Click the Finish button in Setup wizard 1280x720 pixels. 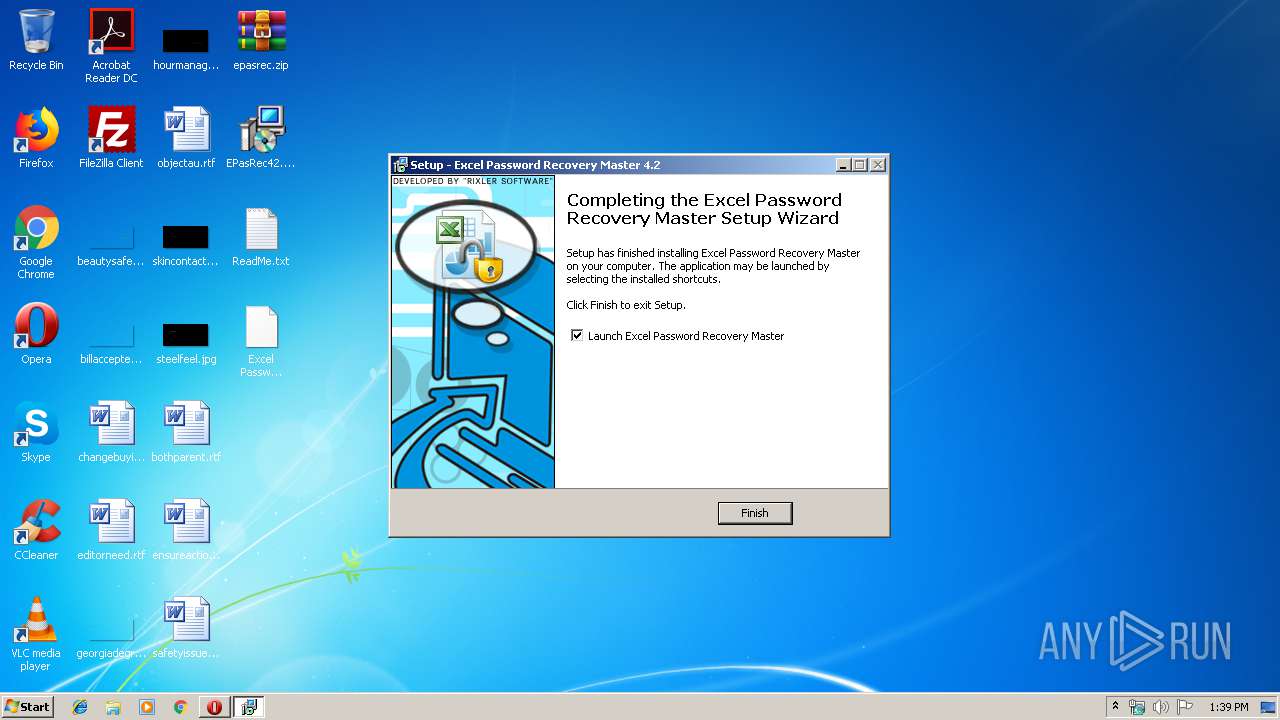pos(755,513)
